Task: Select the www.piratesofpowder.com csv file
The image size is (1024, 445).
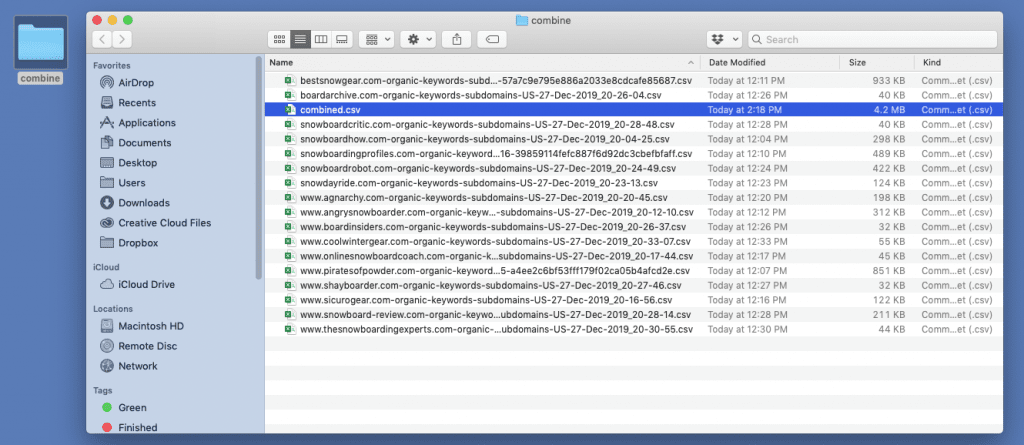Action: pos(633,271)
